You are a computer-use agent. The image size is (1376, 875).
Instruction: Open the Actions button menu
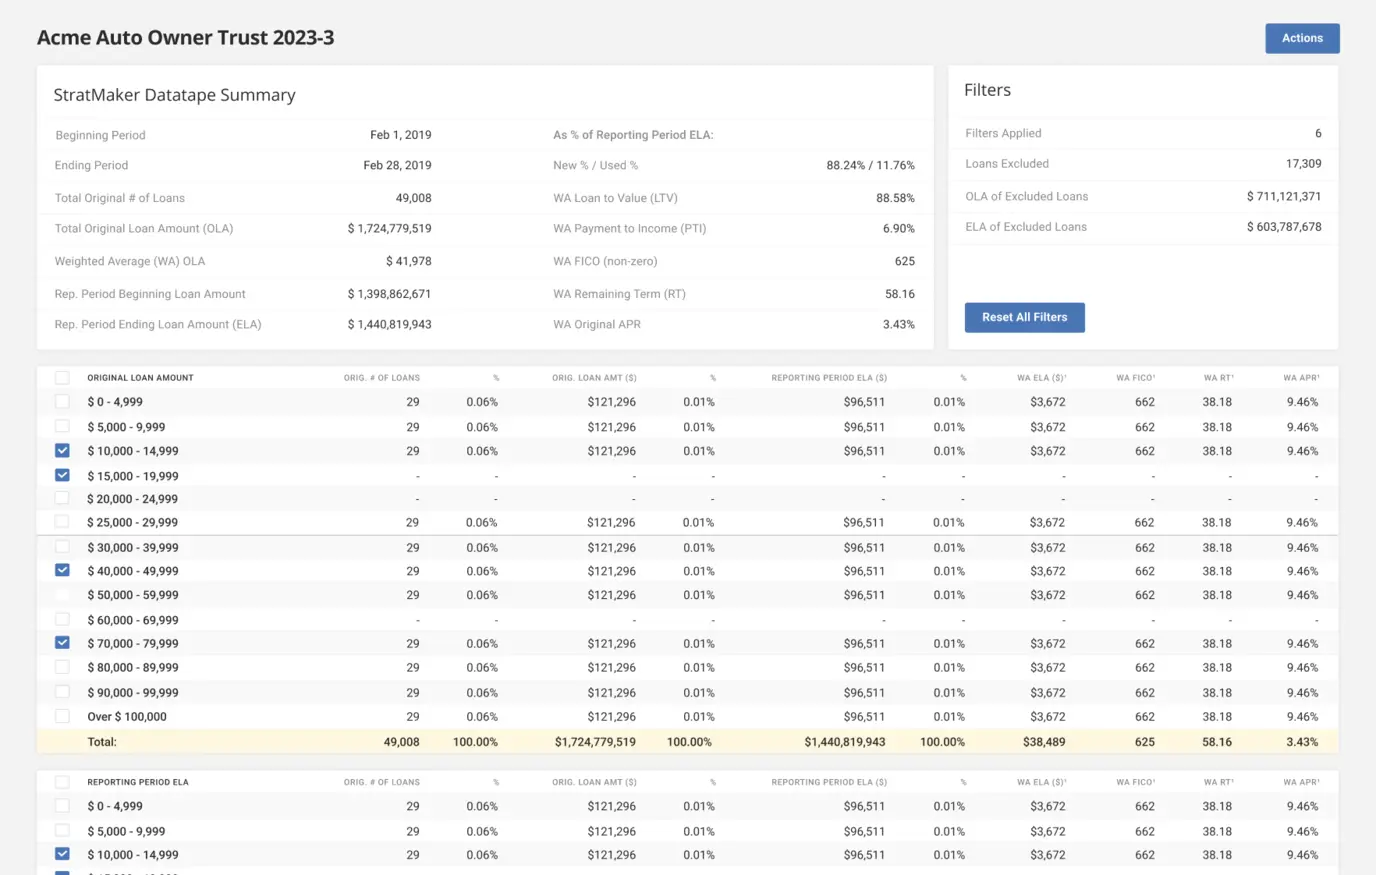1301,38
